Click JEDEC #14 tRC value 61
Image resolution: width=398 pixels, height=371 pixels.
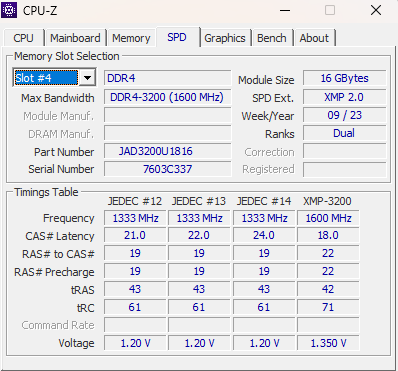264,307
